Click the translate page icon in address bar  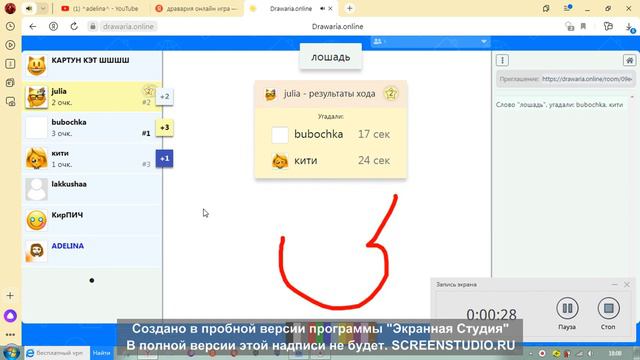(570, 27)
